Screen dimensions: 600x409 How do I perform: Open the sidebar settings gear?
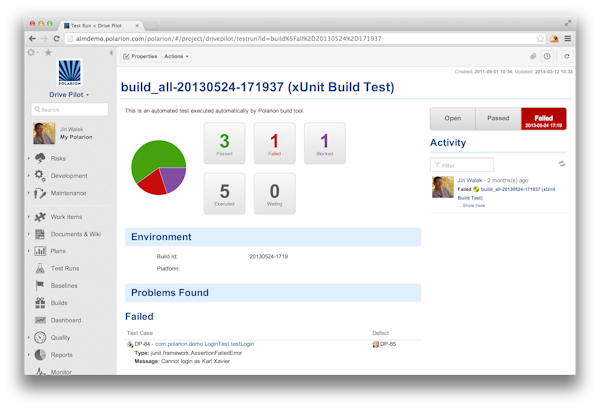point(33,52)
